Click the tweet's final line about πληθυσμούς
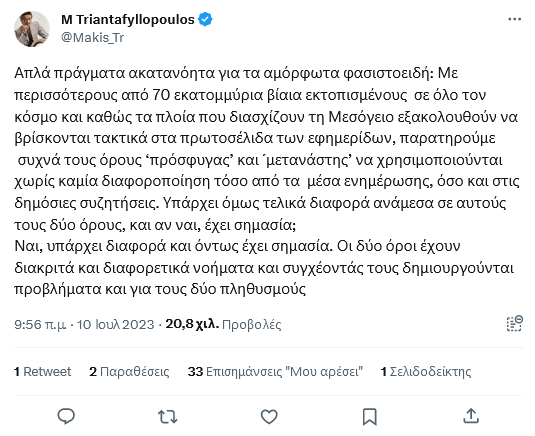 pyautogui.click(x=160, y=289)
